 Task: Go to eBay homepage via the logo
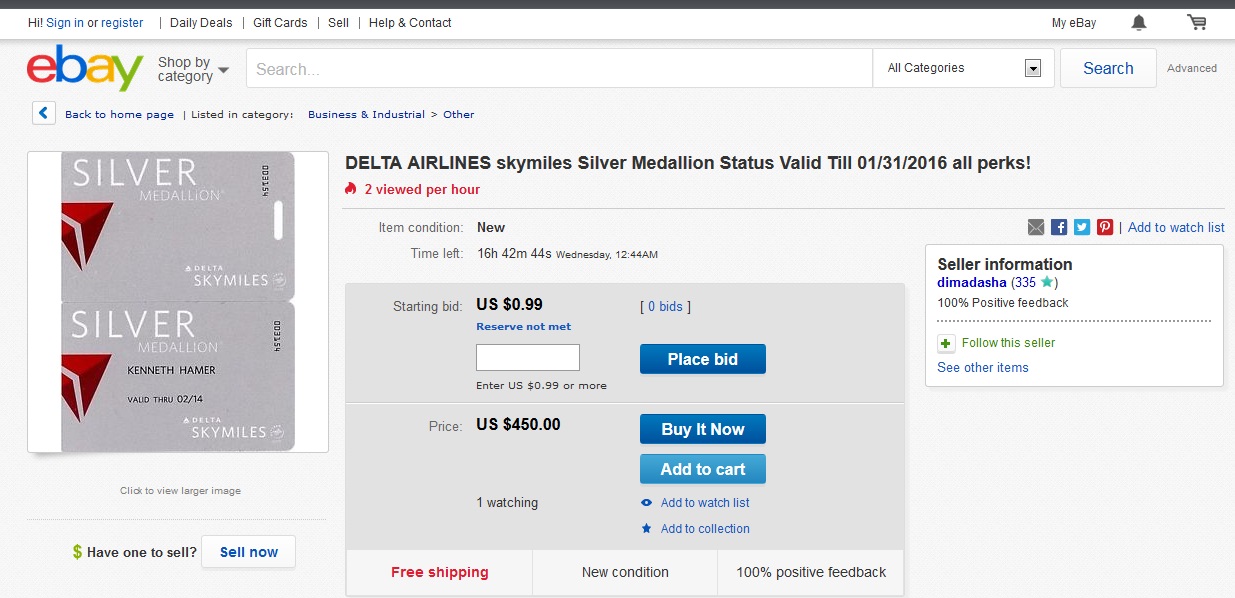[x=83, y=68]
